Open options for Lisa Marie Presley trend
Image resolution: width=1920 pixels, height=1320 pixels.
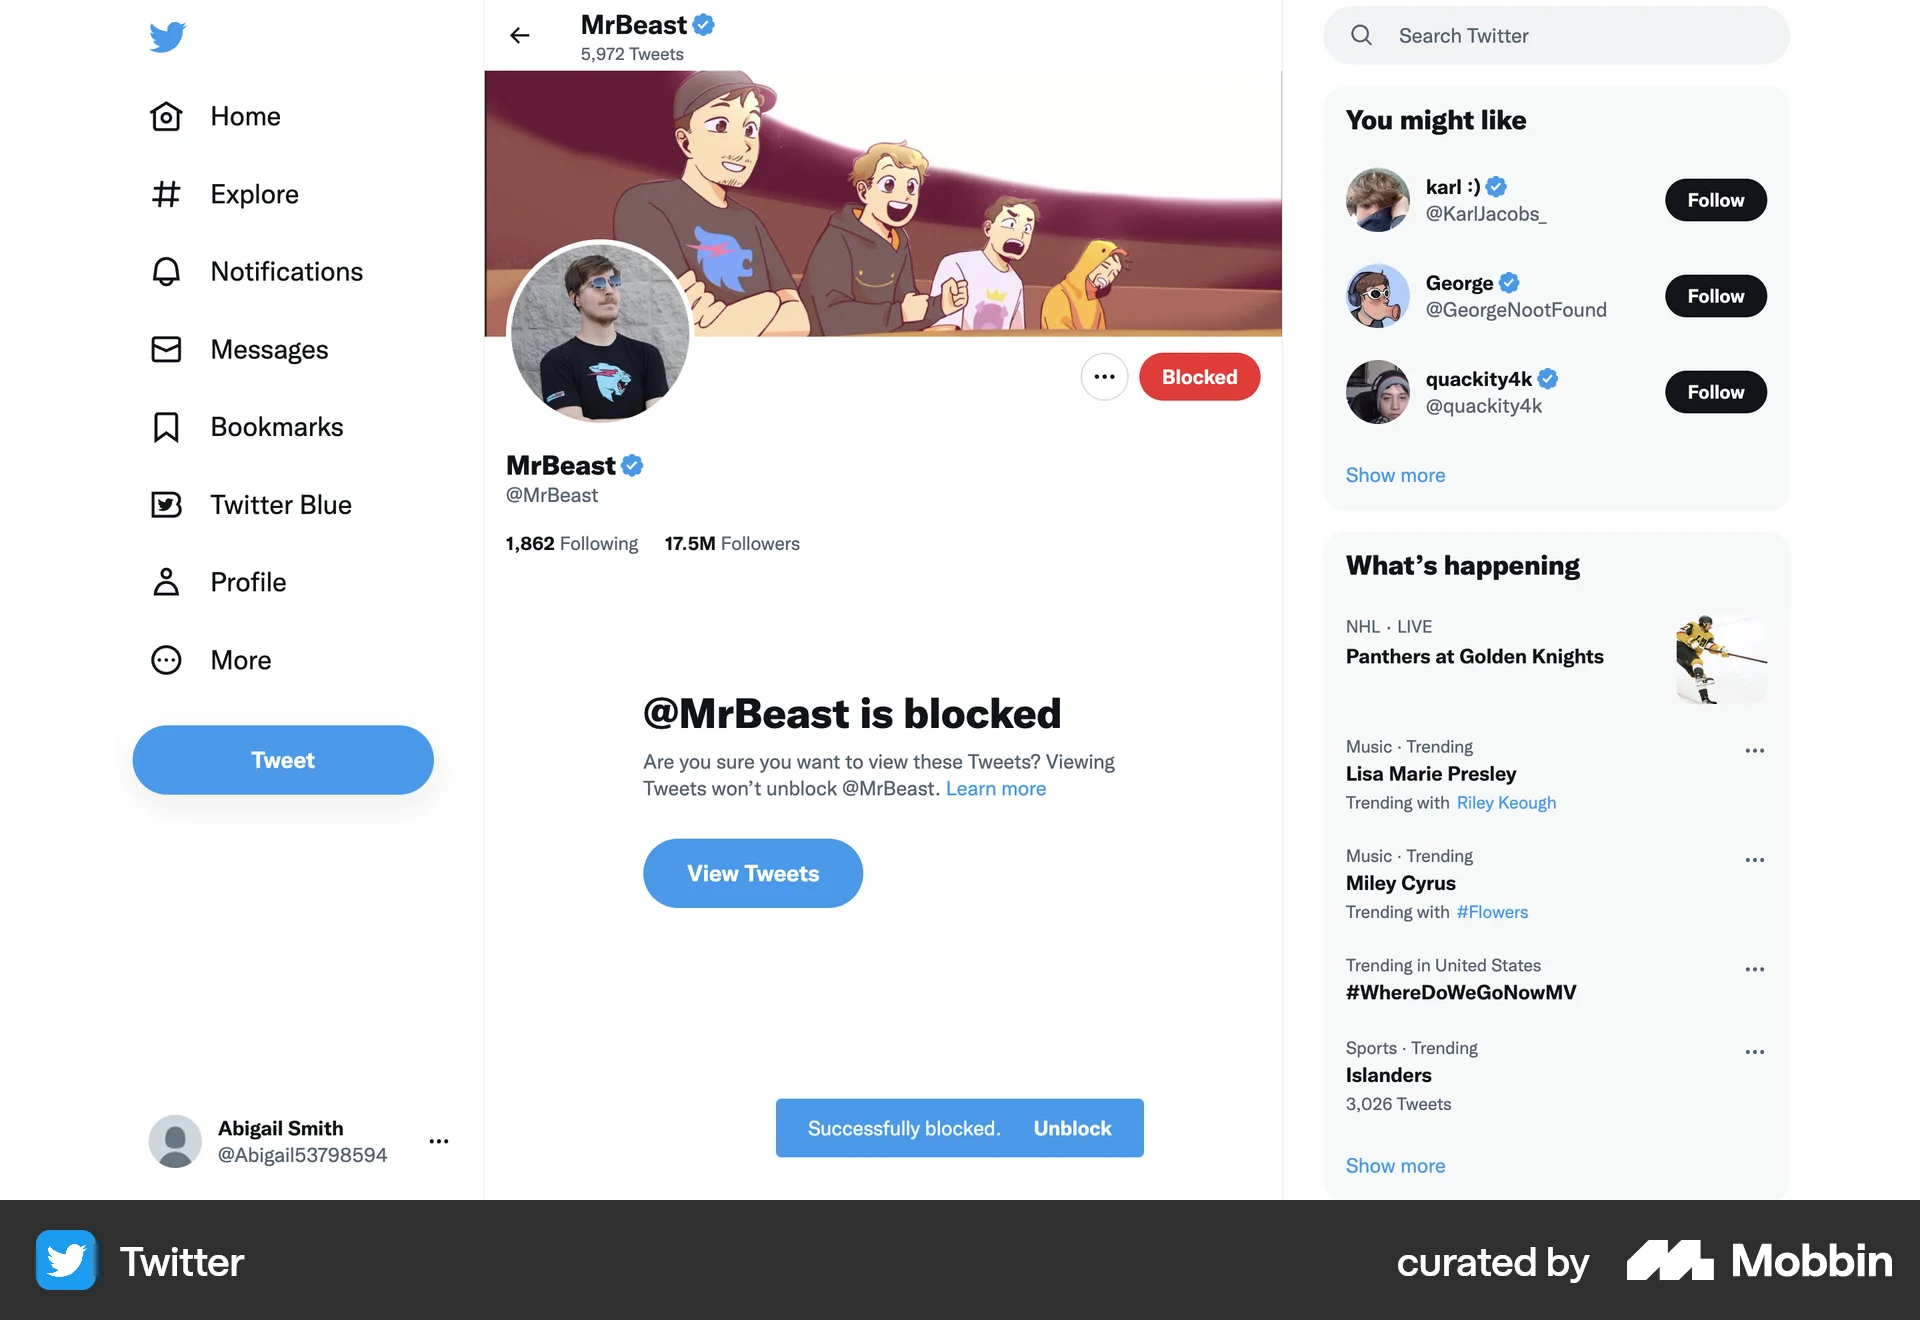1754,750
